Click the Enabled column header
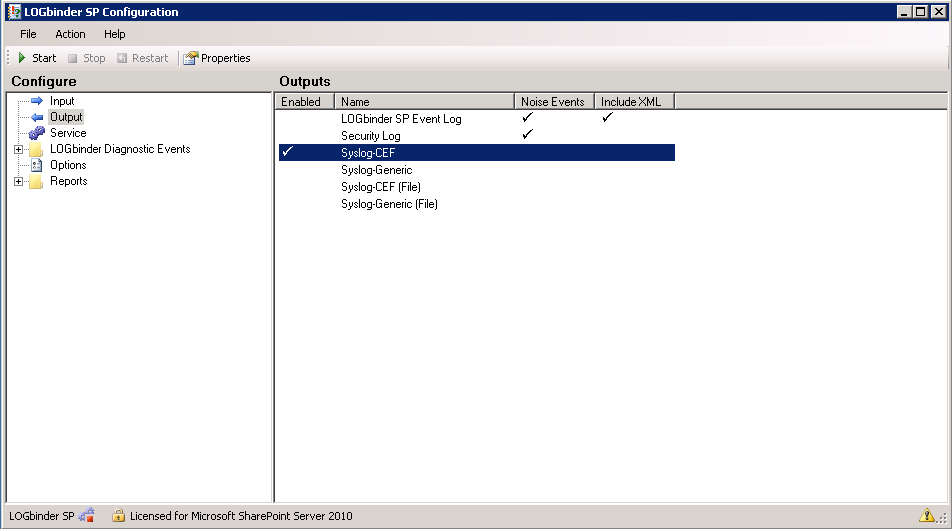Image resolution: width=952 pixels, height=529 pixels. [305, 101]
